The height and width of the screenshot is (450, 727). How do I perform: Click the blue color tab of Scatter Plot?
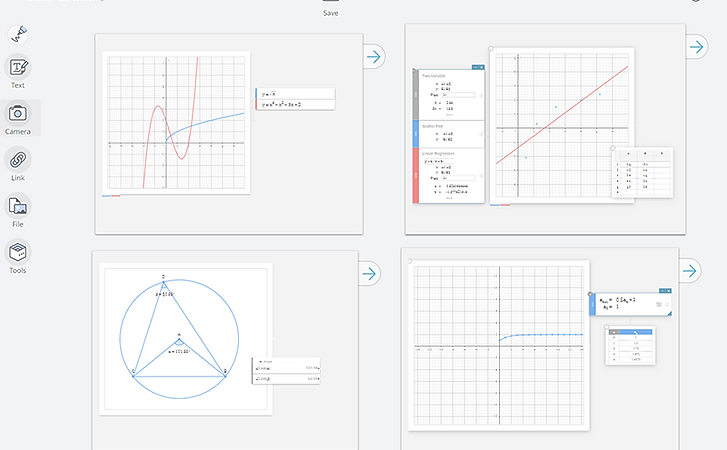coord(416,134)
